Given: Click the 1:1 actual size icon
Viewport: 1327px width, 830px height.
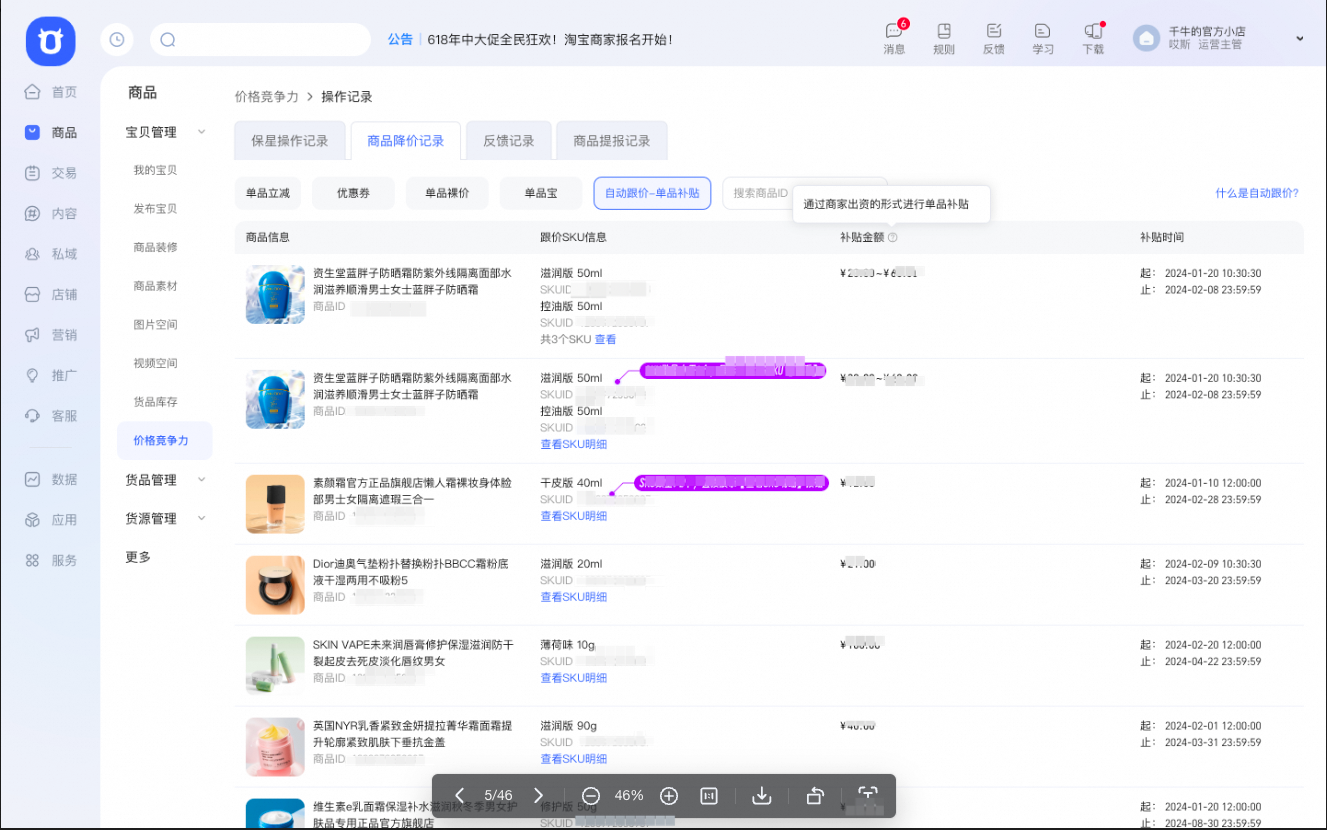Looking at the screenshot, I should 709,796.
